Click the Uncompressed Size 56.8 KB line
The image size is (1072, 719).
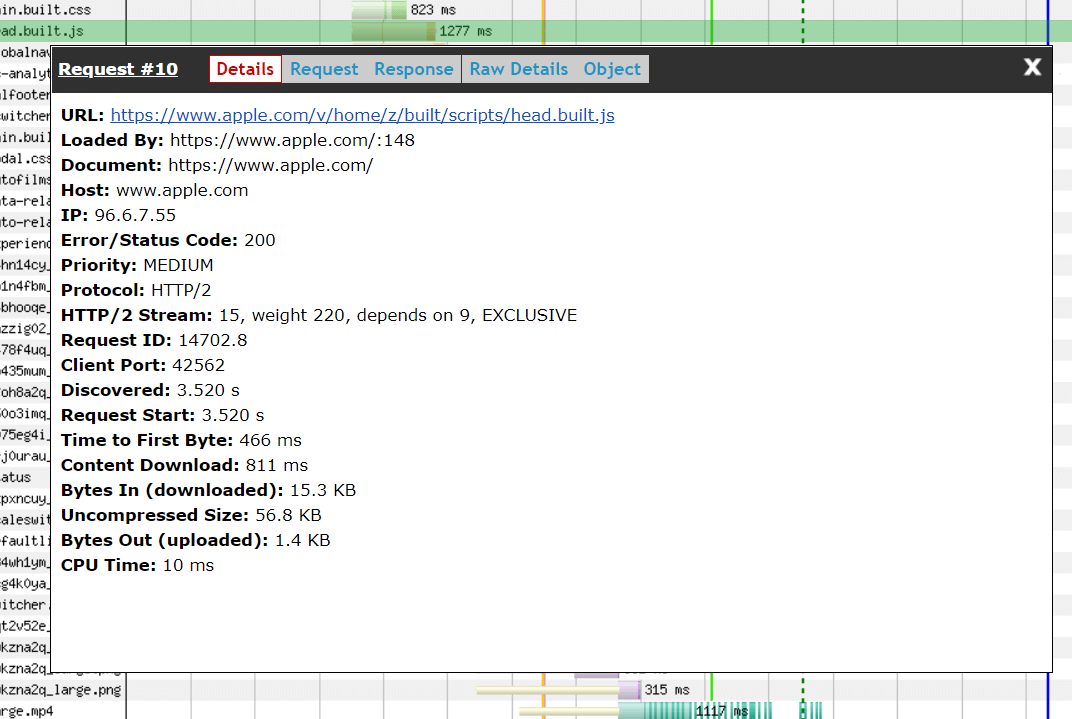tap(191, 515)
